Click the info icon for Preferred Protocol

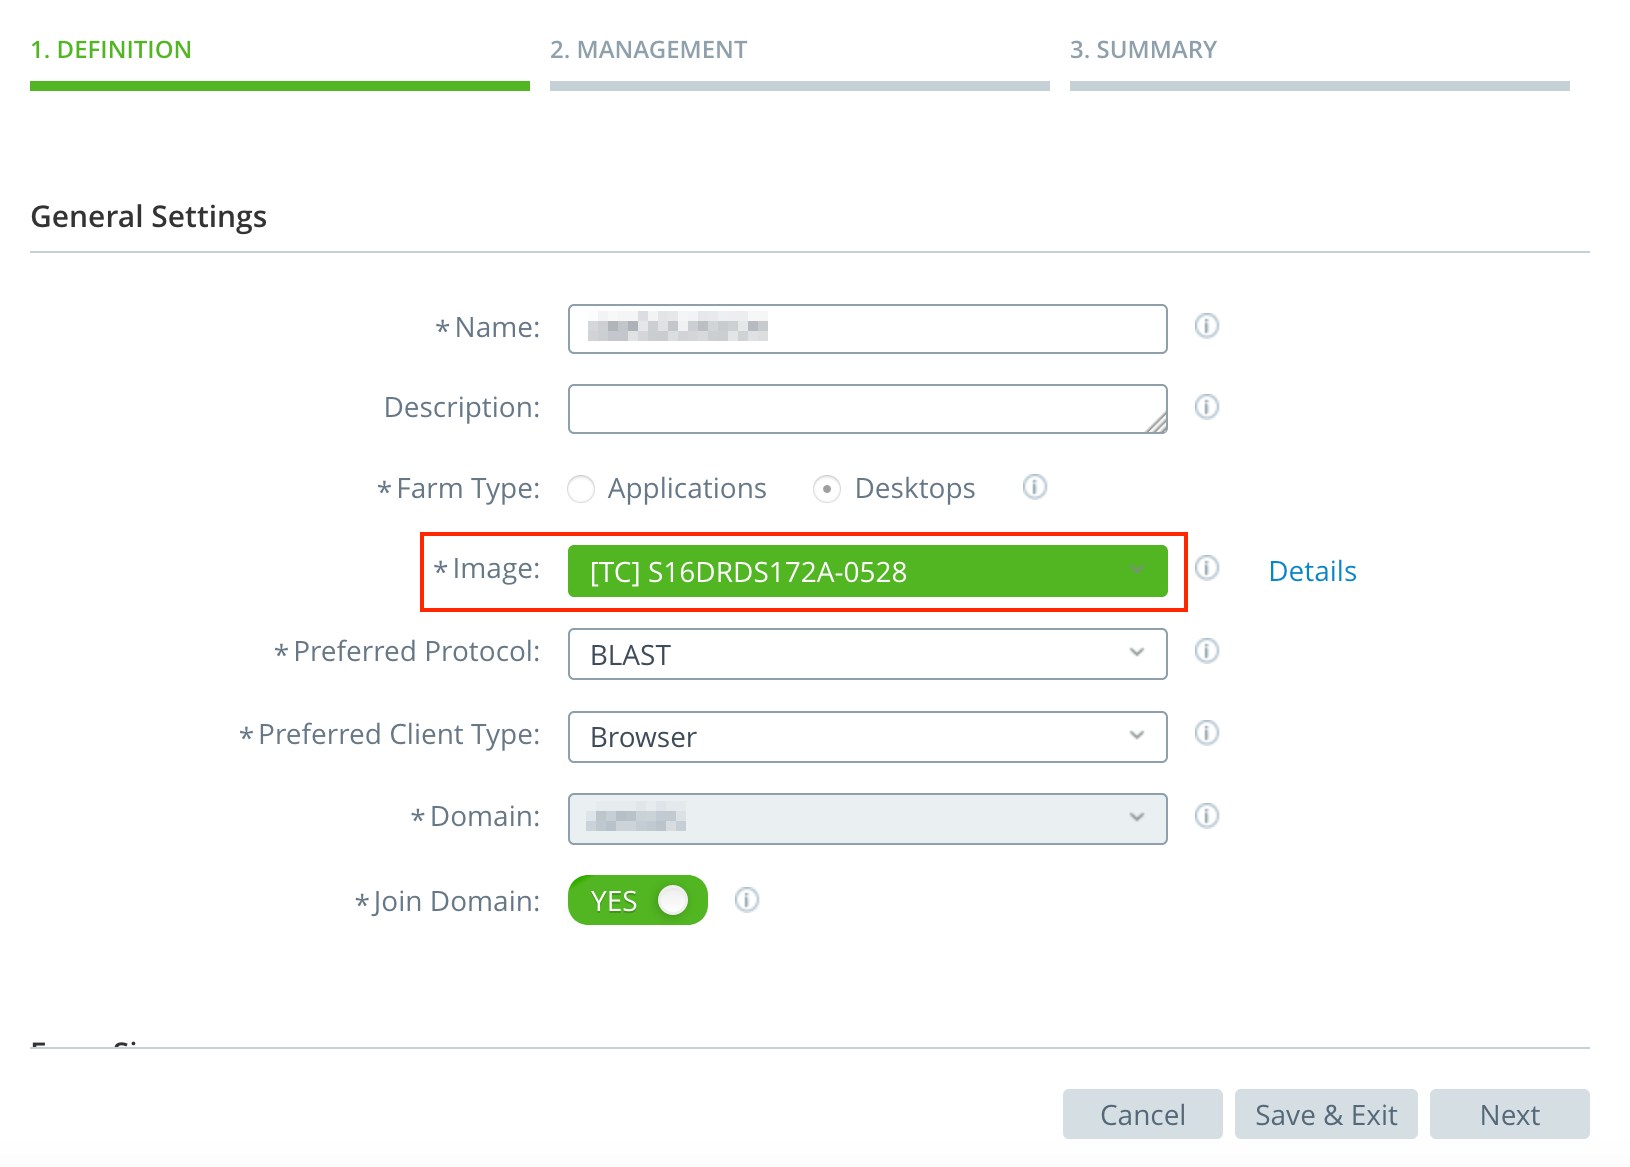[x=1206, y=652]
